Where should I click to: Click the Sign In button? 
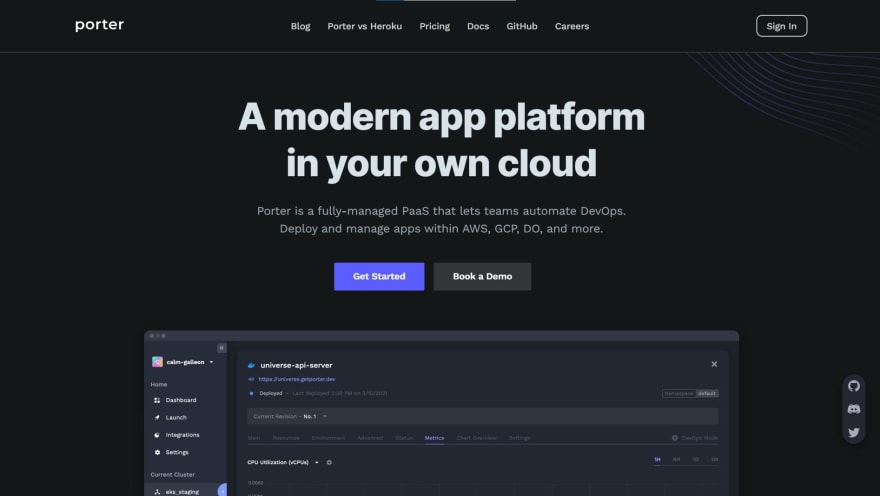point(781,26)
